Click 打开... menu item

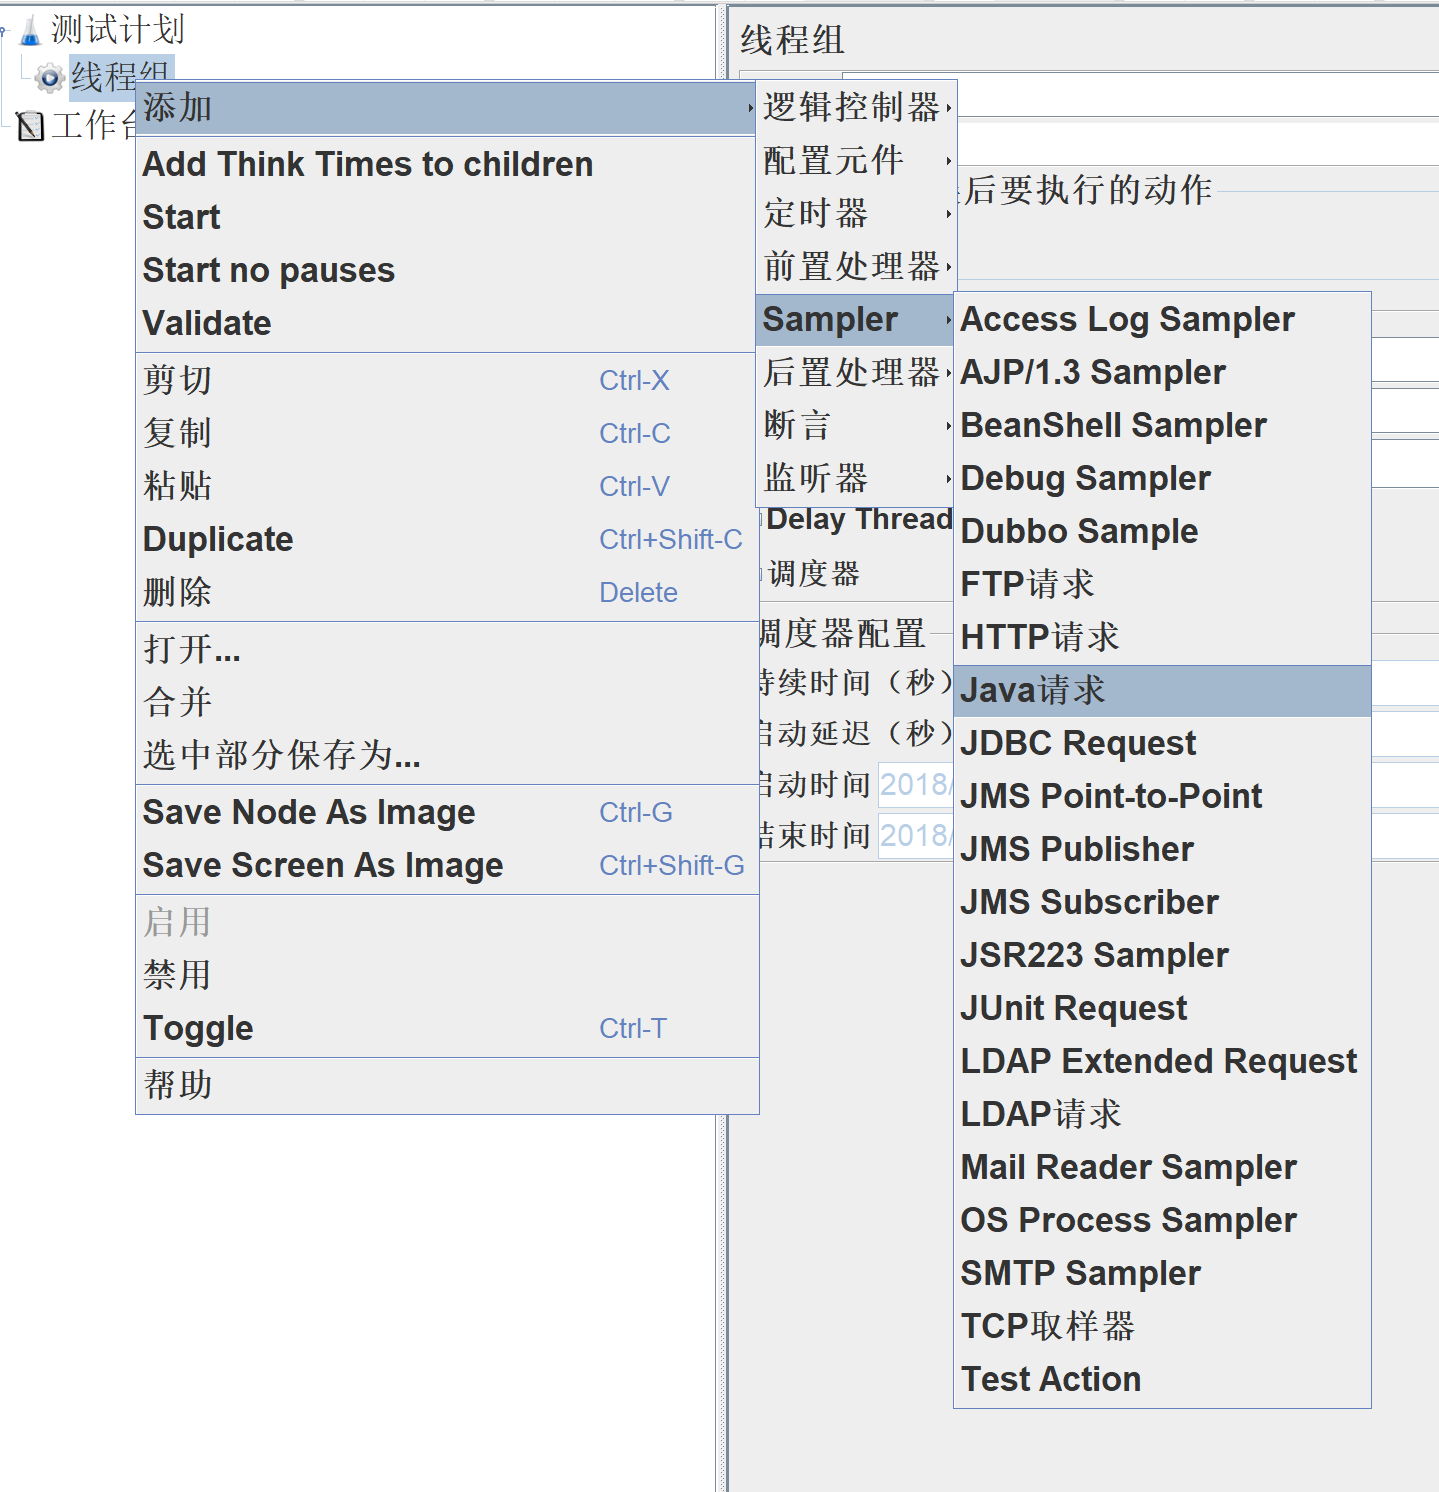point(446,649)
